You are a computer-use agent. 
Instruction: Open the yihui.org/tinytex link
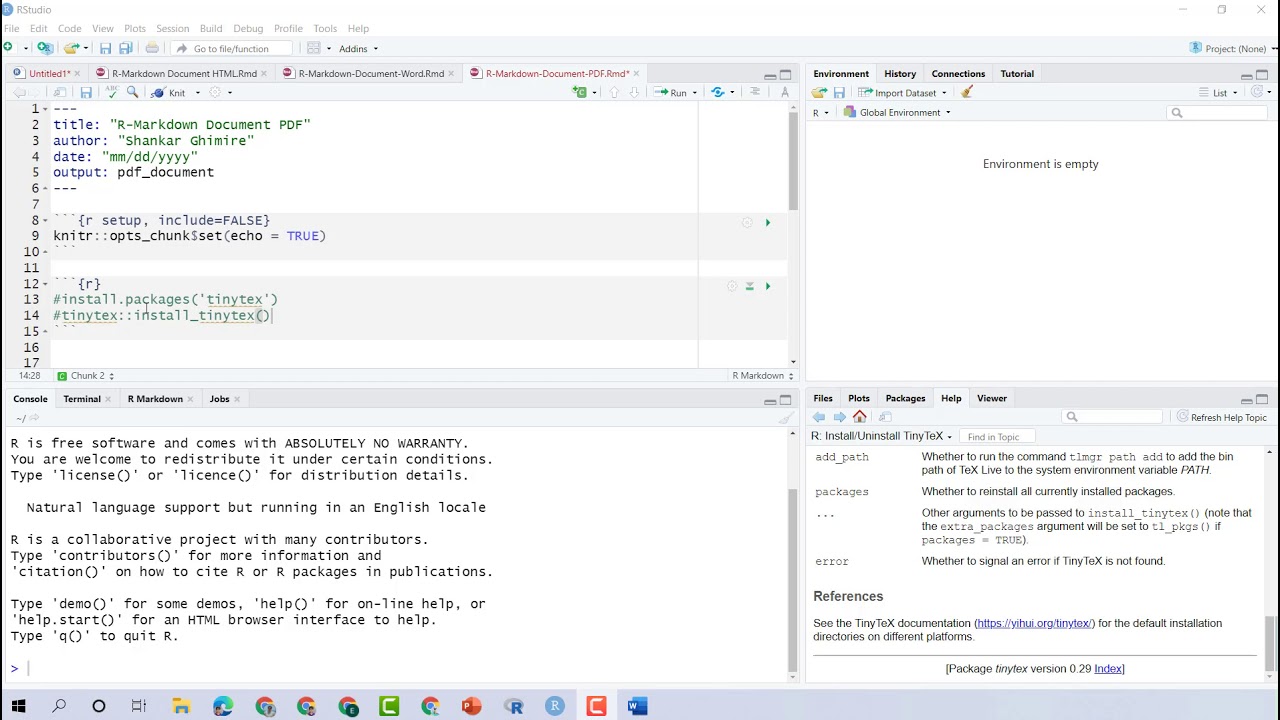click(1034, 623)
